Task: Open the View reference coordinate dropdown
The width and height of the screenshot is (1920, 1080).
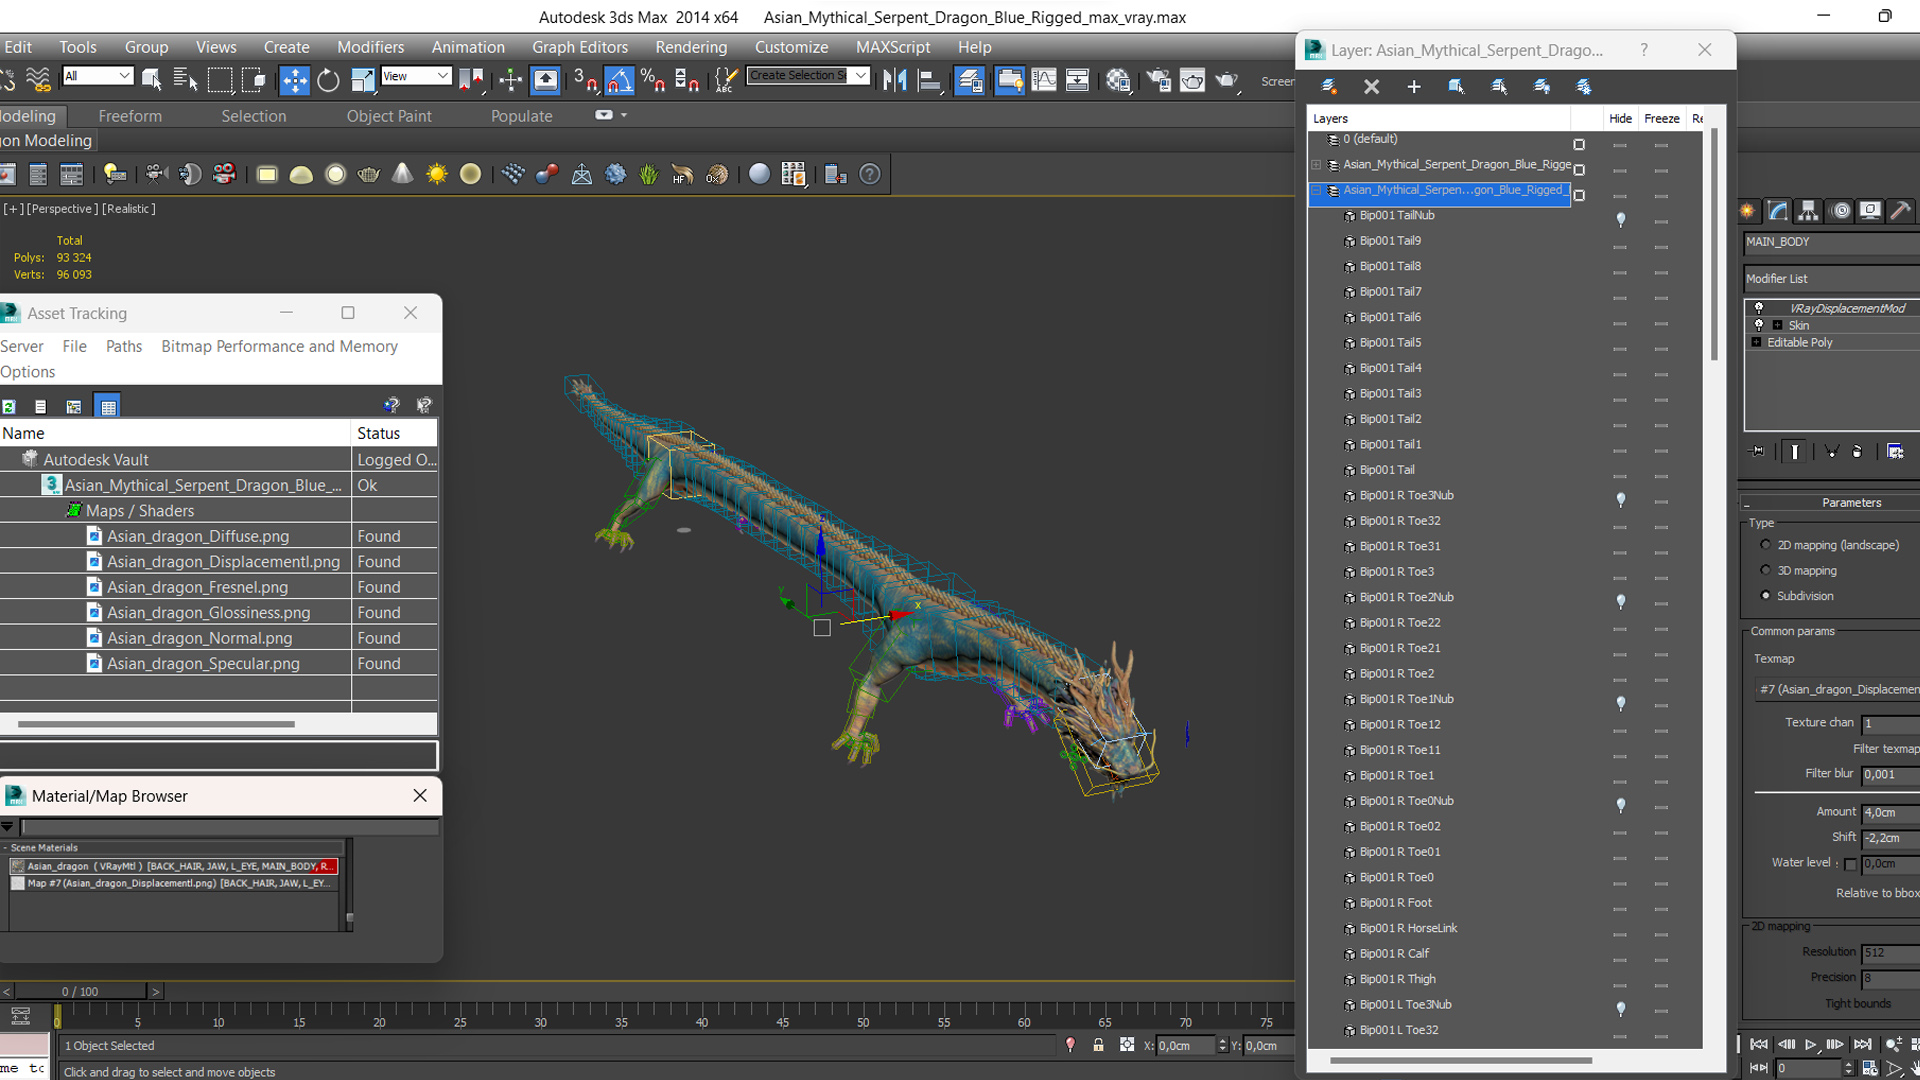Action: tap(415, 76)
